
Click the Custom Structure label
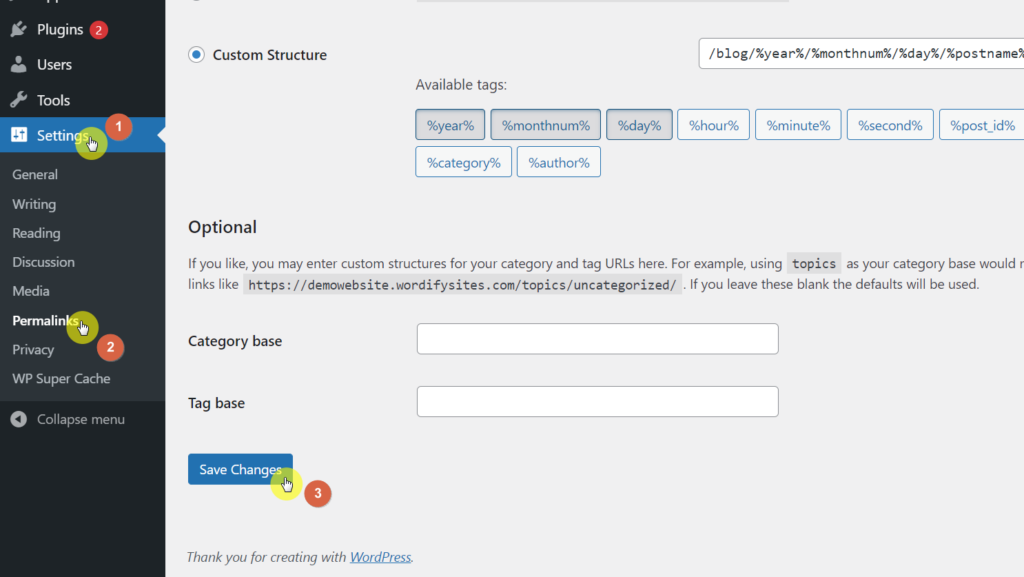(270, 55)
